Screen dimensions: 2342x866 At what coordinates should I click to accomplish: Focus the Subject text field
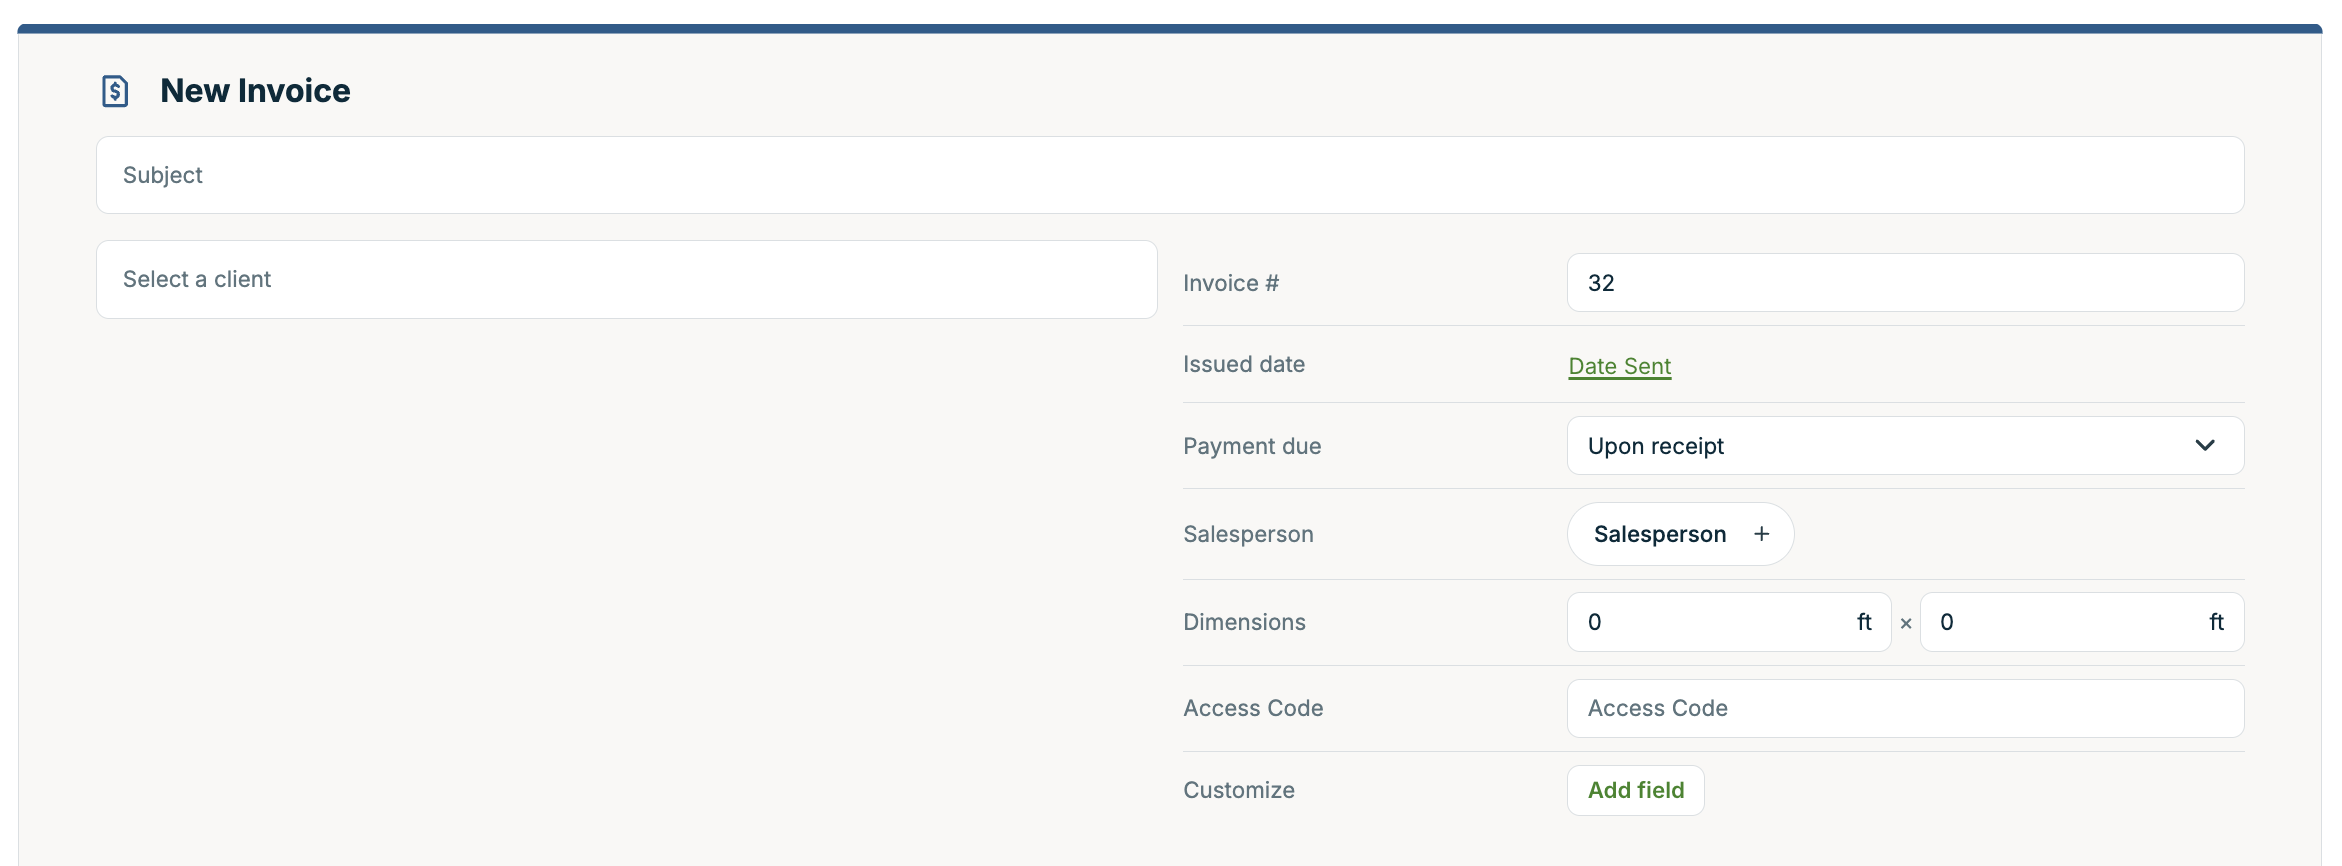pyautogui.click(x=1169, y=175)
